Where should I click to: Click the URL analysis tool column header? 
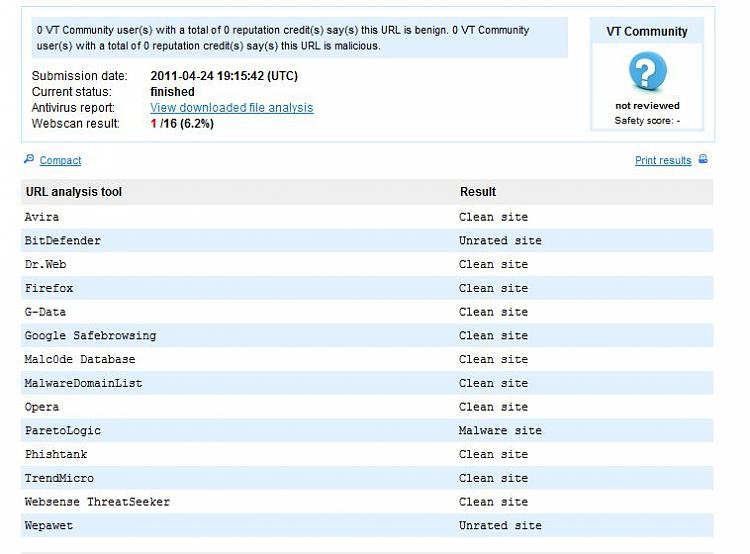74,192
